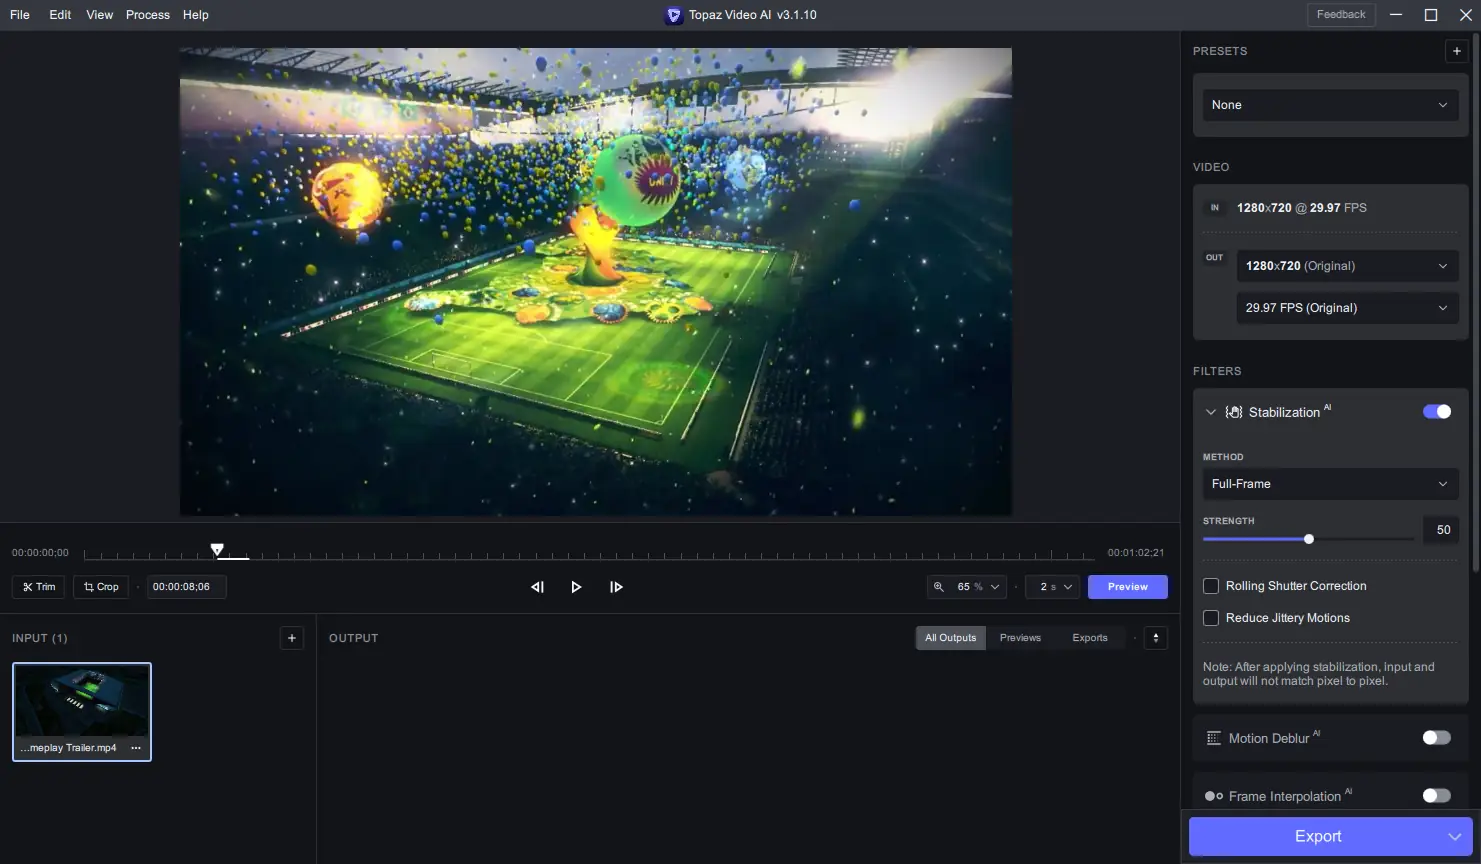Add a new preset with plus icon

pos(1456,51)
